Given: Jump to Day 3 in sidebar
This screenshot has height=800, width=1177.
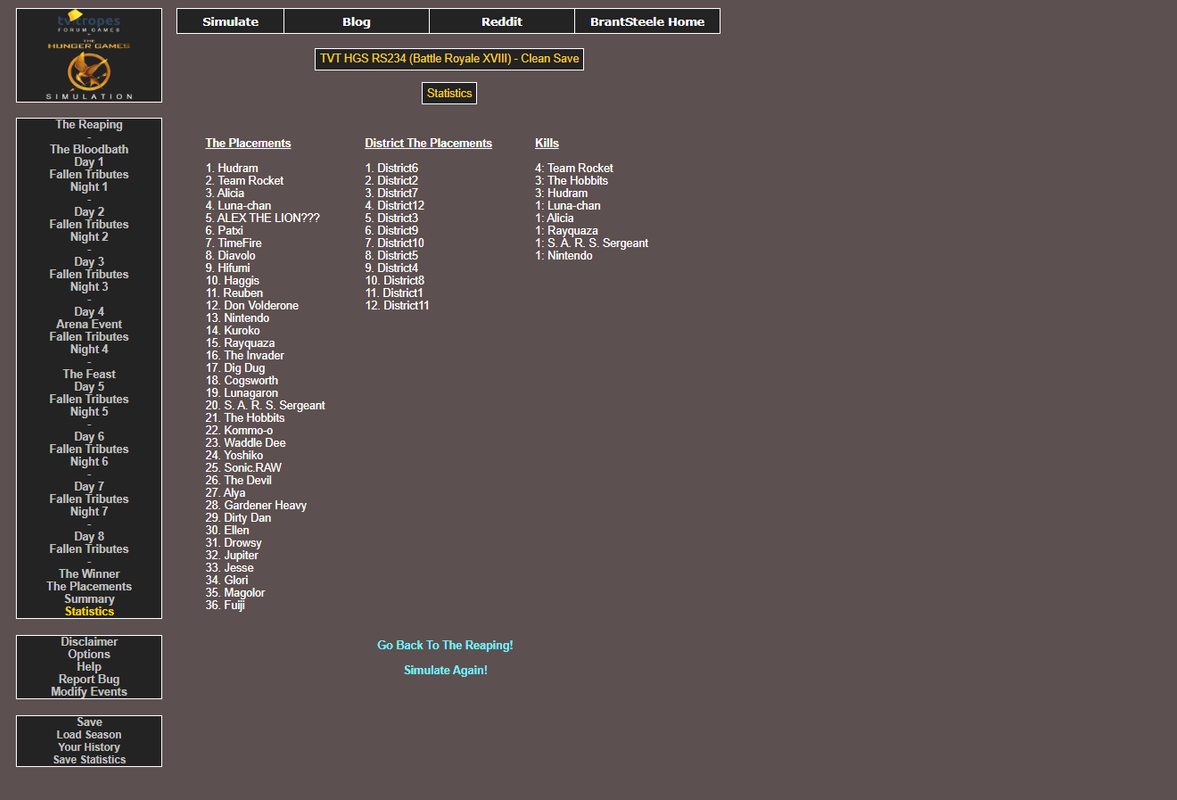Looking at the screenshot, I should [89, 262].
